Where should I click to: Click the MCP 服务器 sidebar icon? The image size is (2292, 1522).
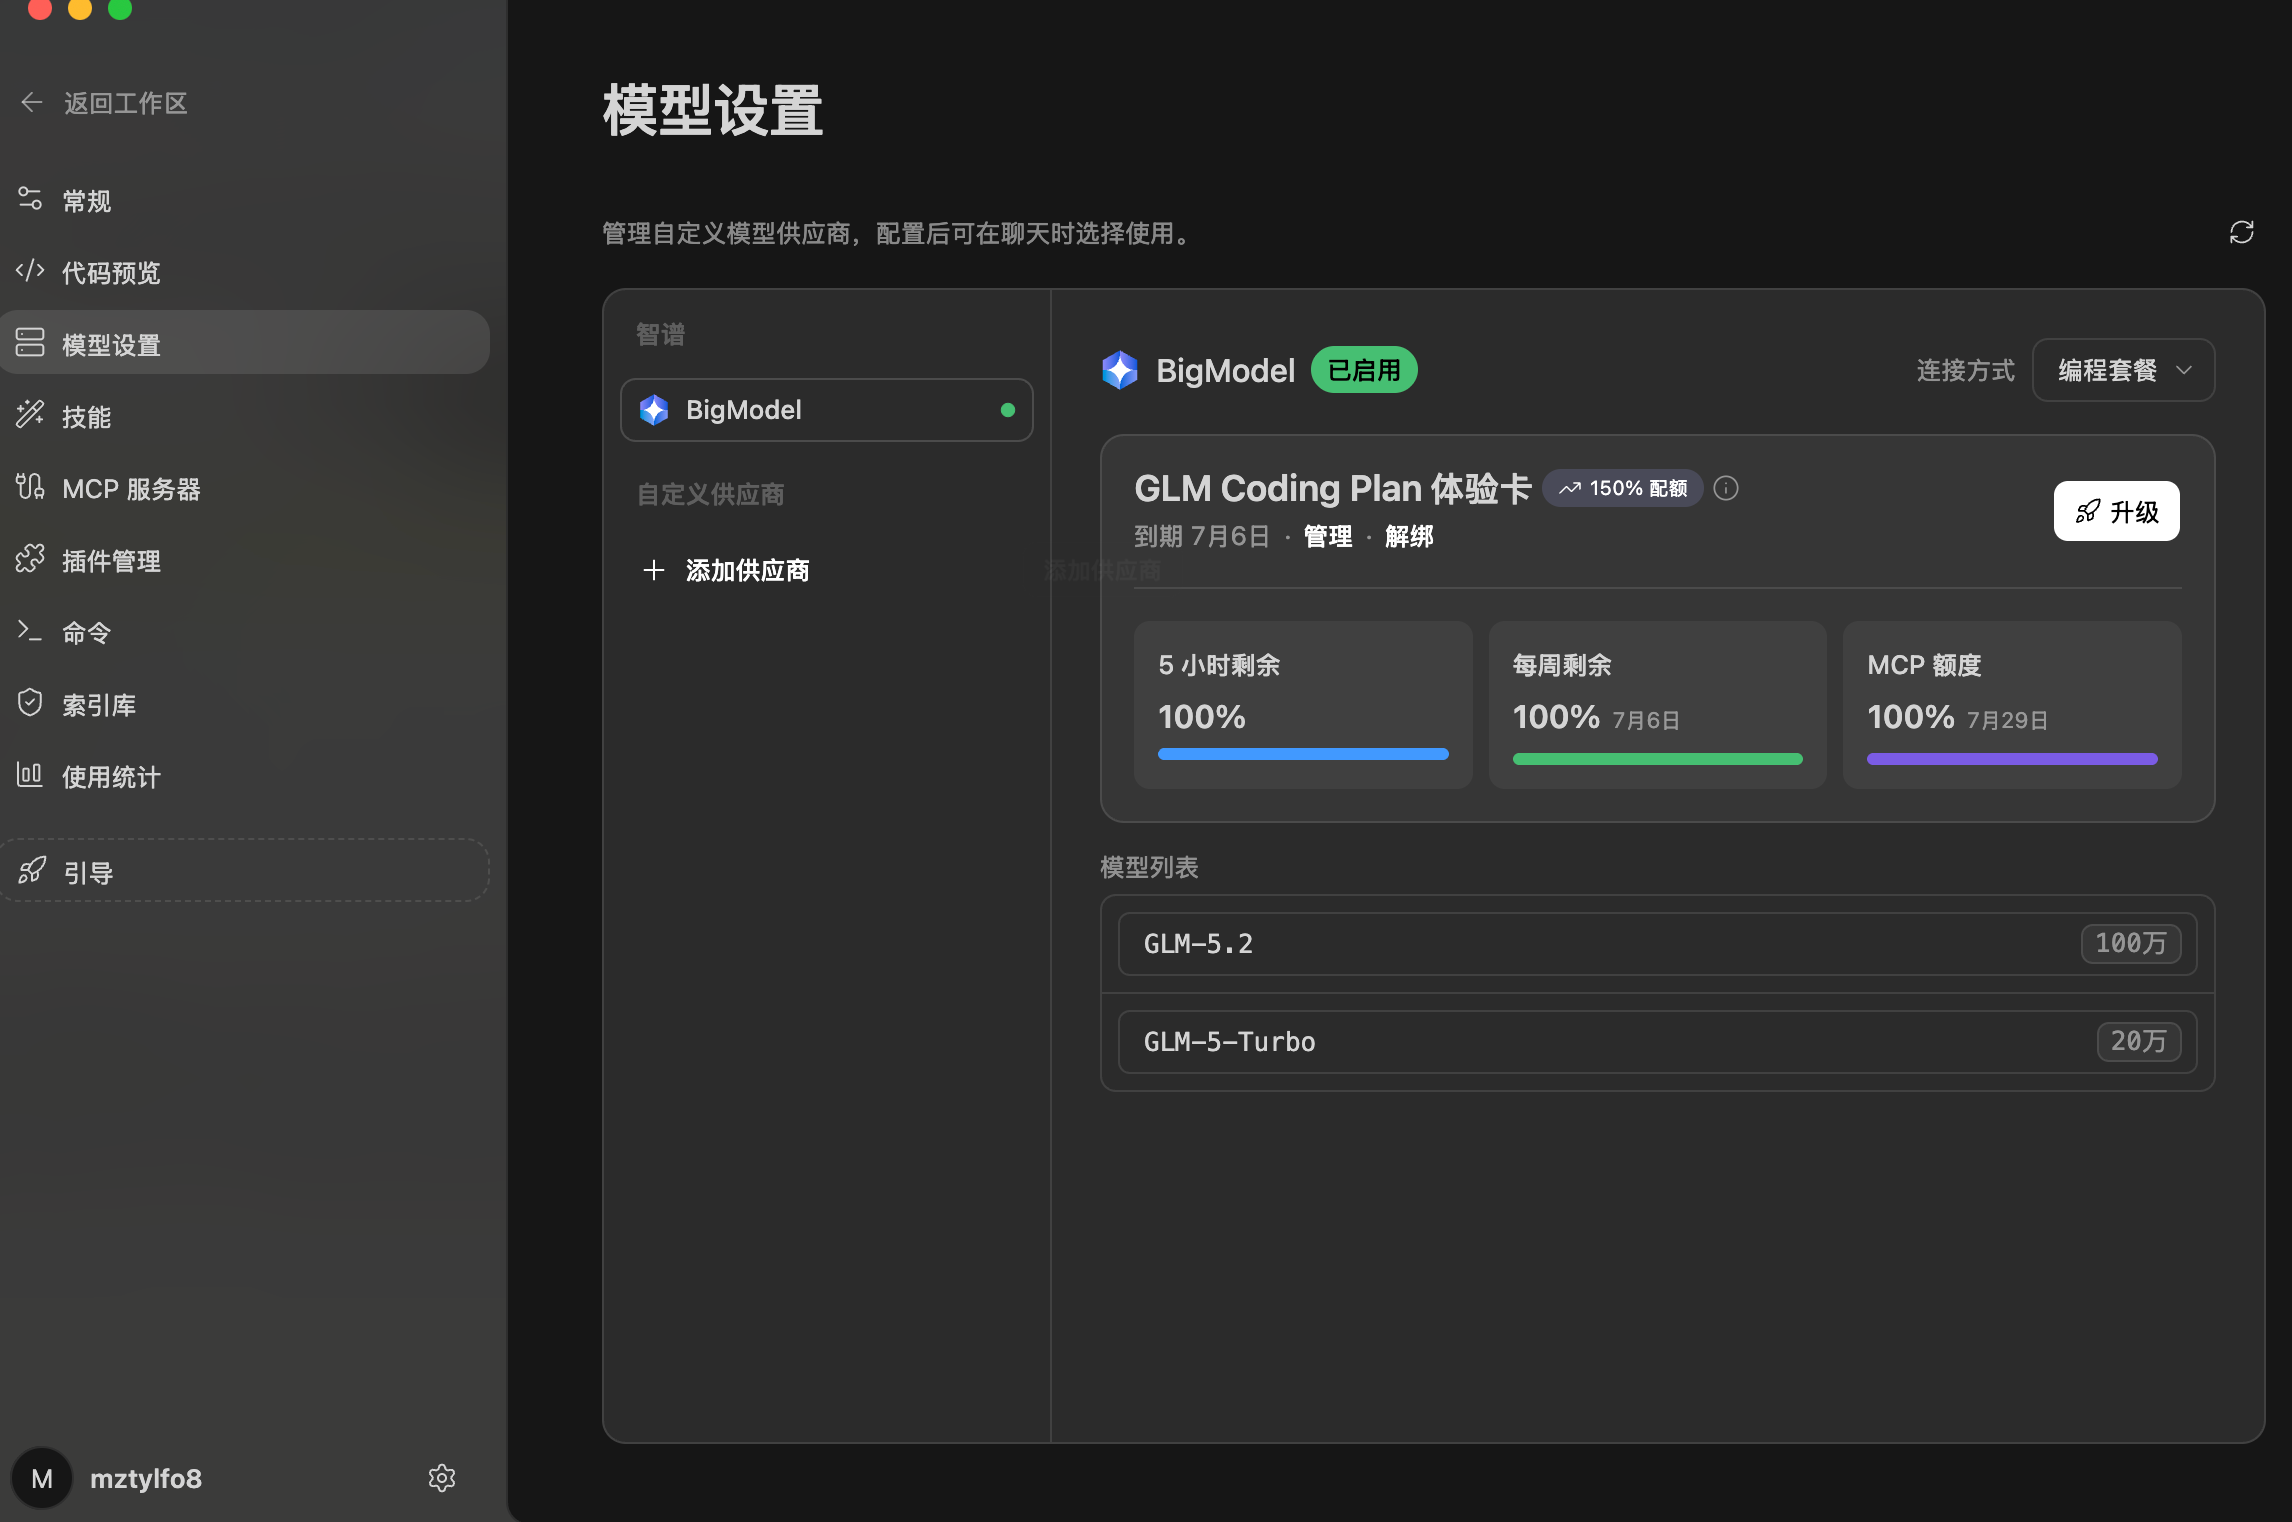click(x=30, y=486)
